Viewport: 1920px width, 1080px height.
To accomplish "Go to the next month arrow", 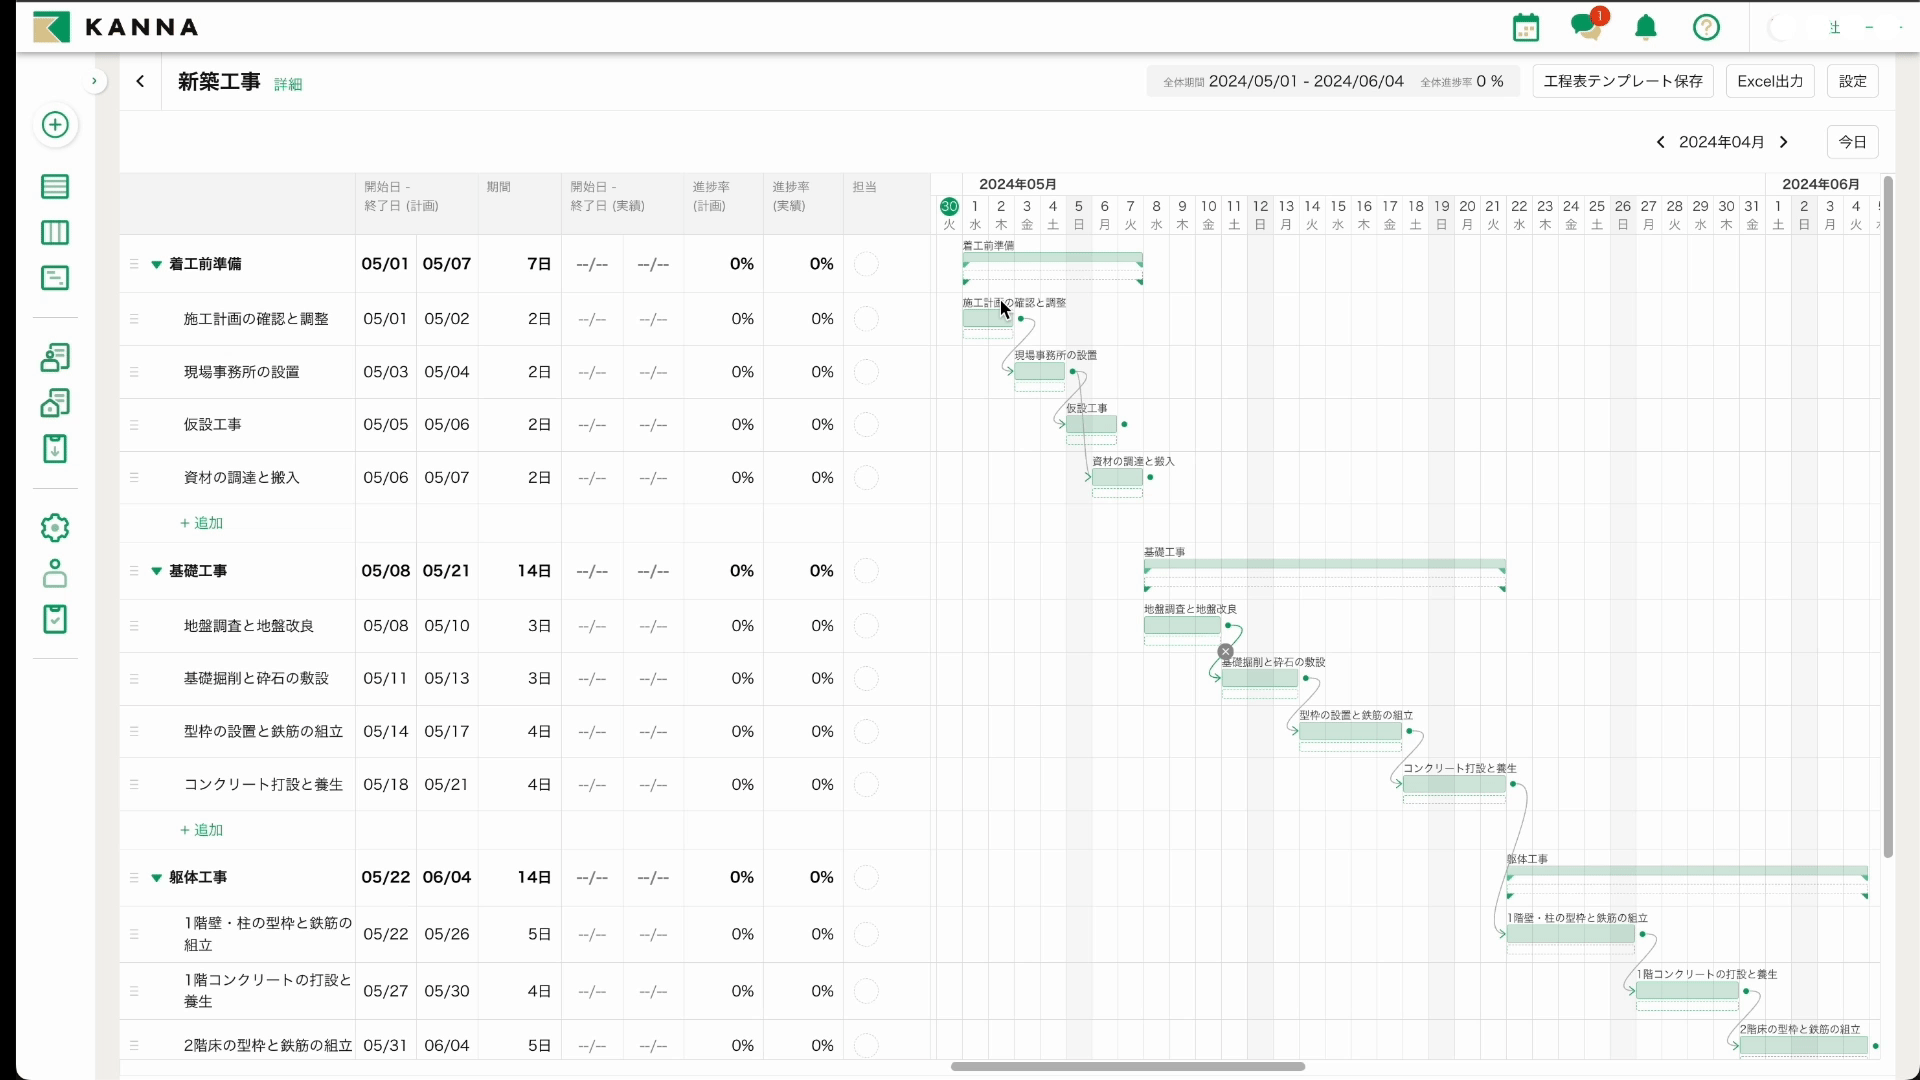I will 1784,142.
